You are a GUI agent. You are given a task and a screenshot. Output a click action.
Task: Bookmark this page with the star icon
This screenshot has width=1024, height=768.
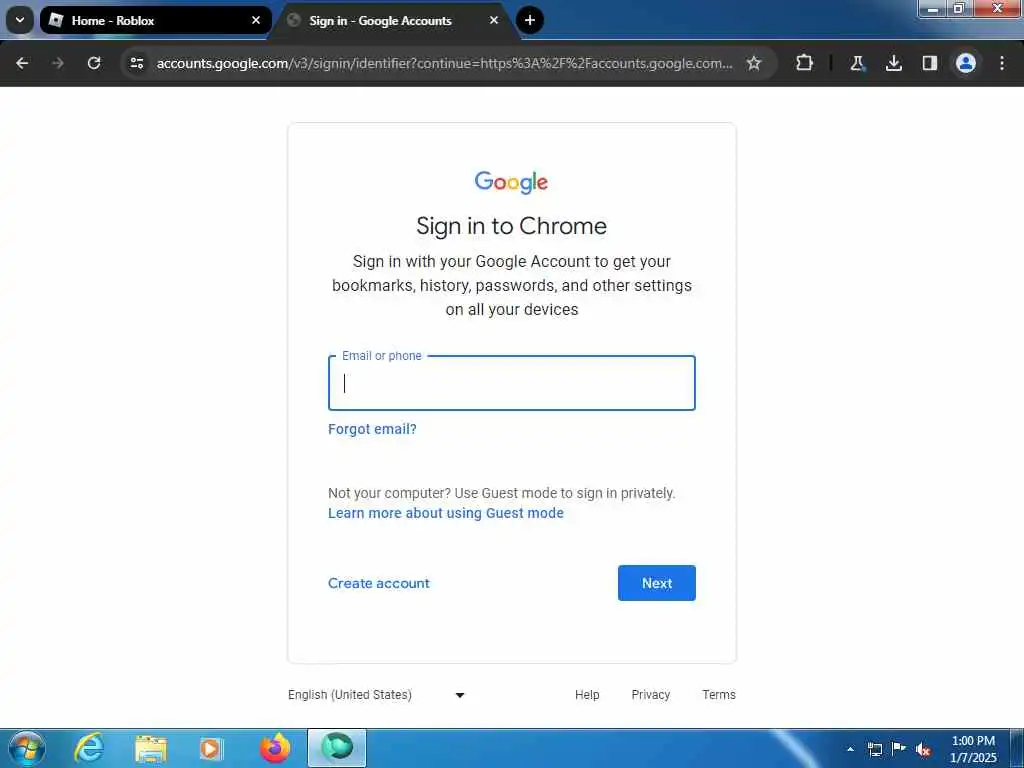pos(754,63)
